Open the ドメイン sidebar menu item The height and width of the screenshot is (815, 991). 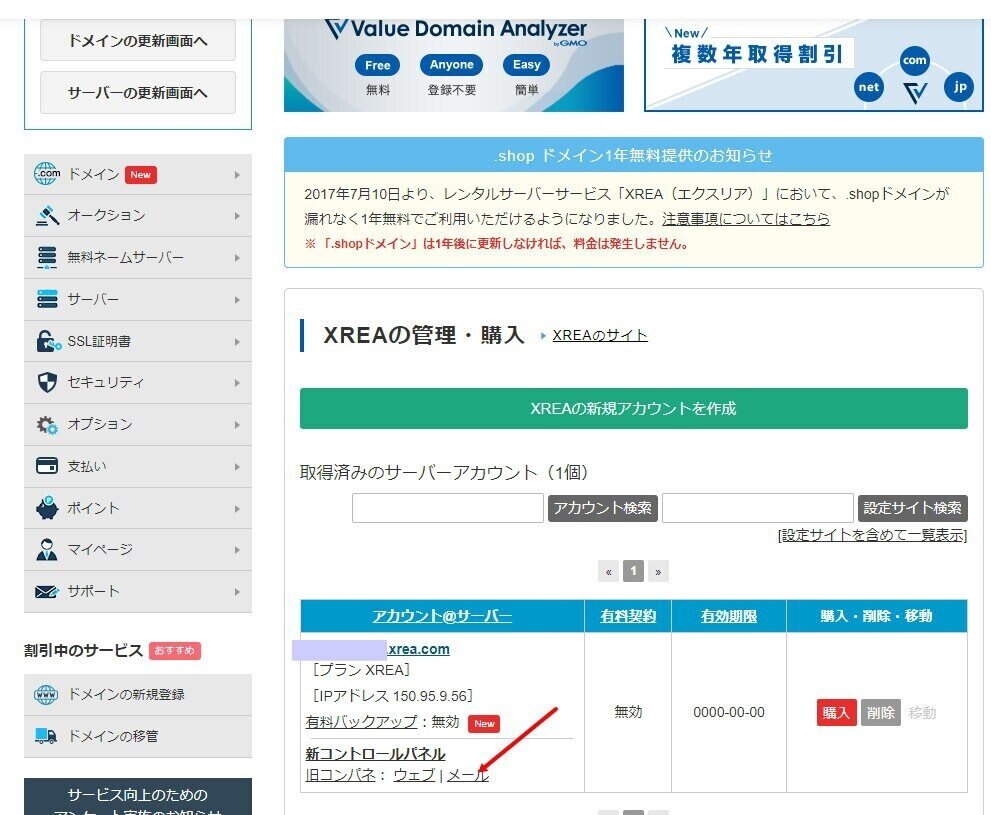[138, 174]
